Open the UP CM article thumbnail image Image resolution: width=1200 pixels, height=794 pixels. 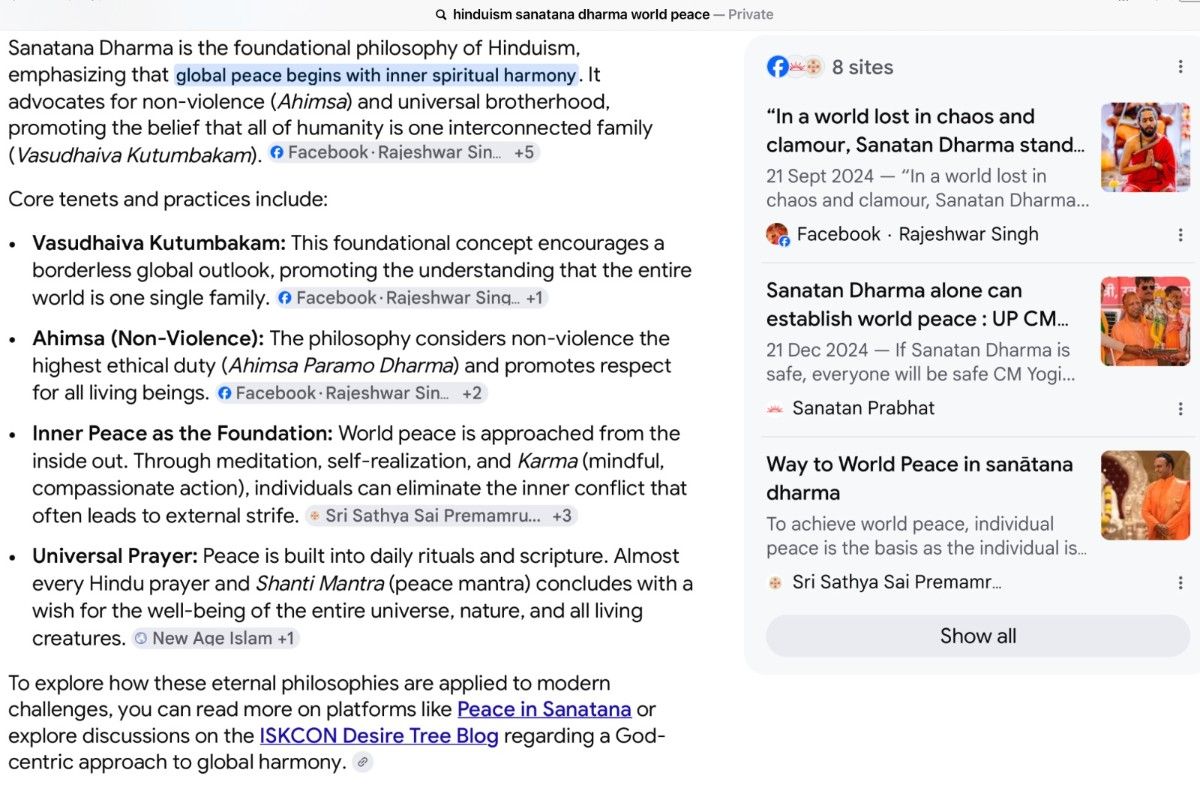coord(1145,321)
